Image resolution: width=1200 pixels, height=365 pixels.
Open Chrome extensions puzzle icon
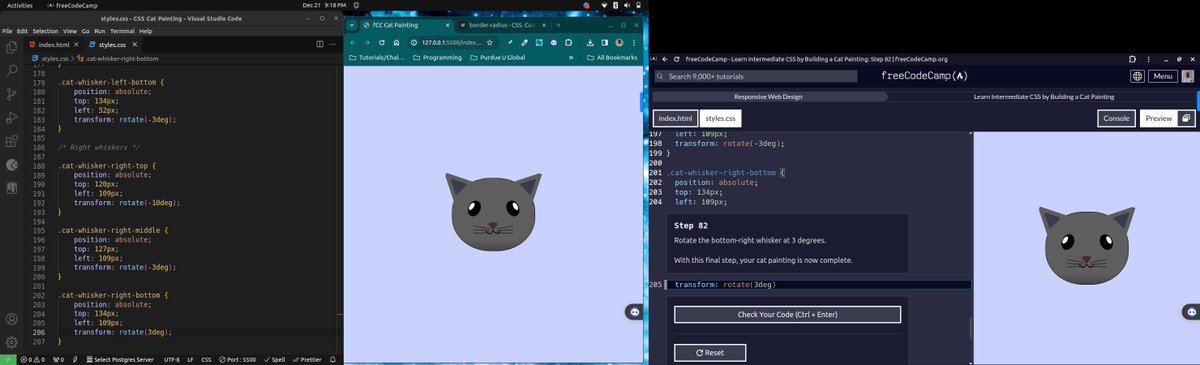click(569, 42)
